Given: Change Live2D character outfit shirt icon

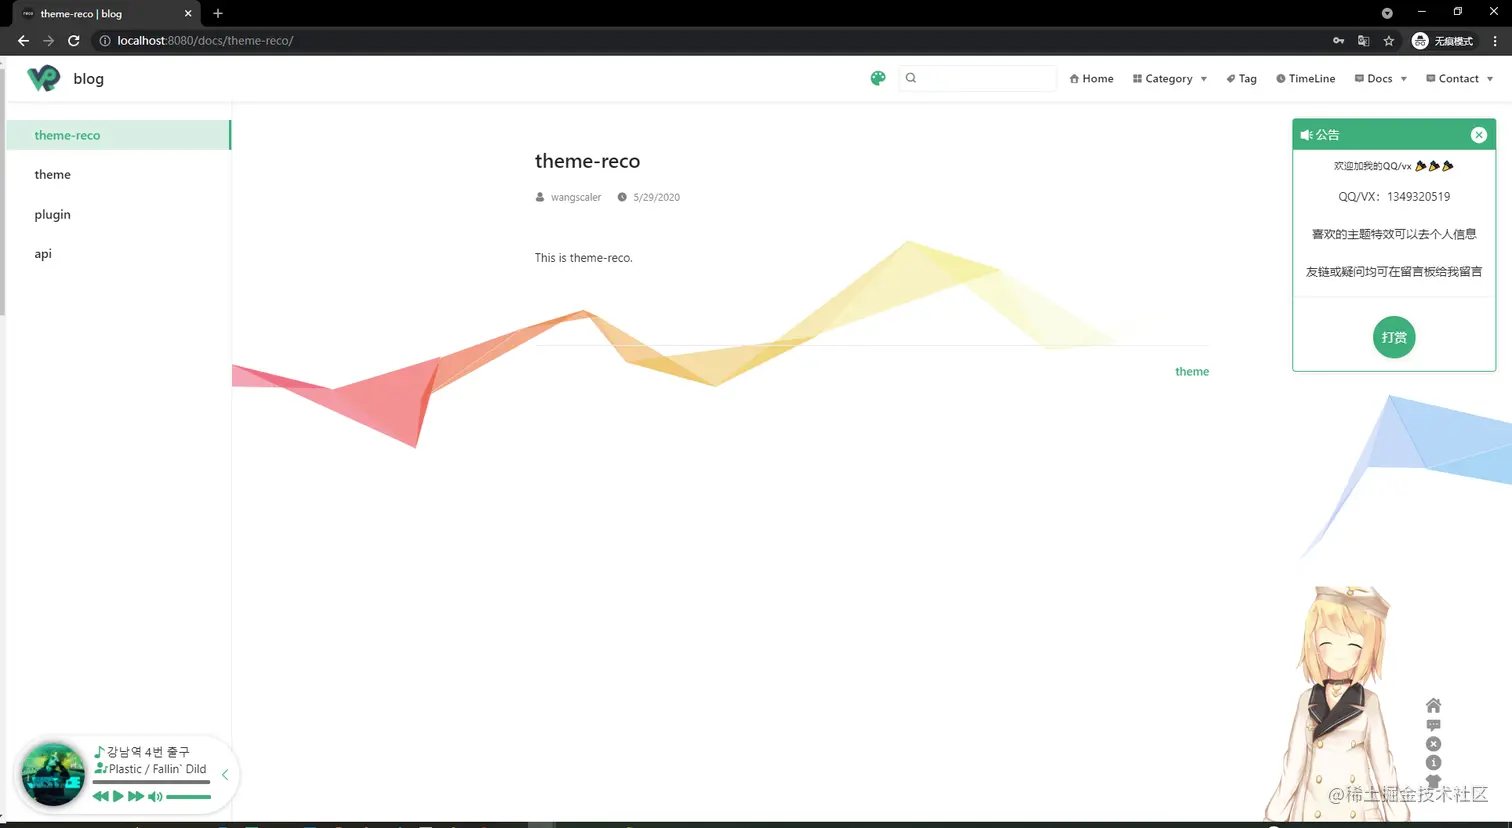Looking at the screenshot, I should 1433,781.
